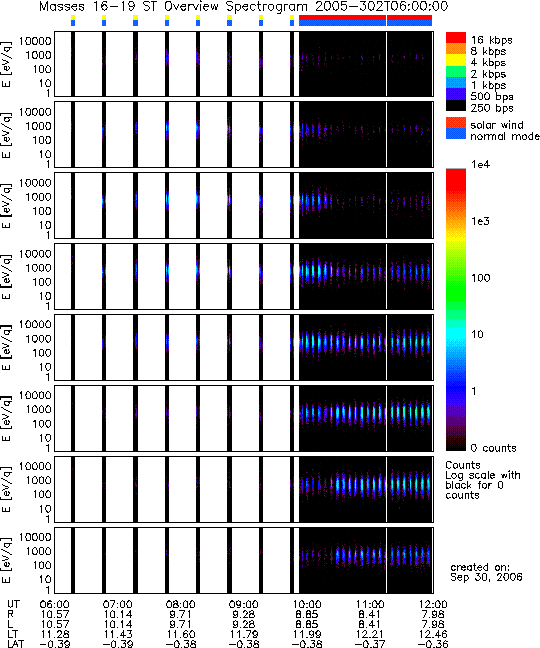The width and height of the screenshot is (540, 648).
Task: Click the '1e4' colorbar label
Action: coord(481,164)
